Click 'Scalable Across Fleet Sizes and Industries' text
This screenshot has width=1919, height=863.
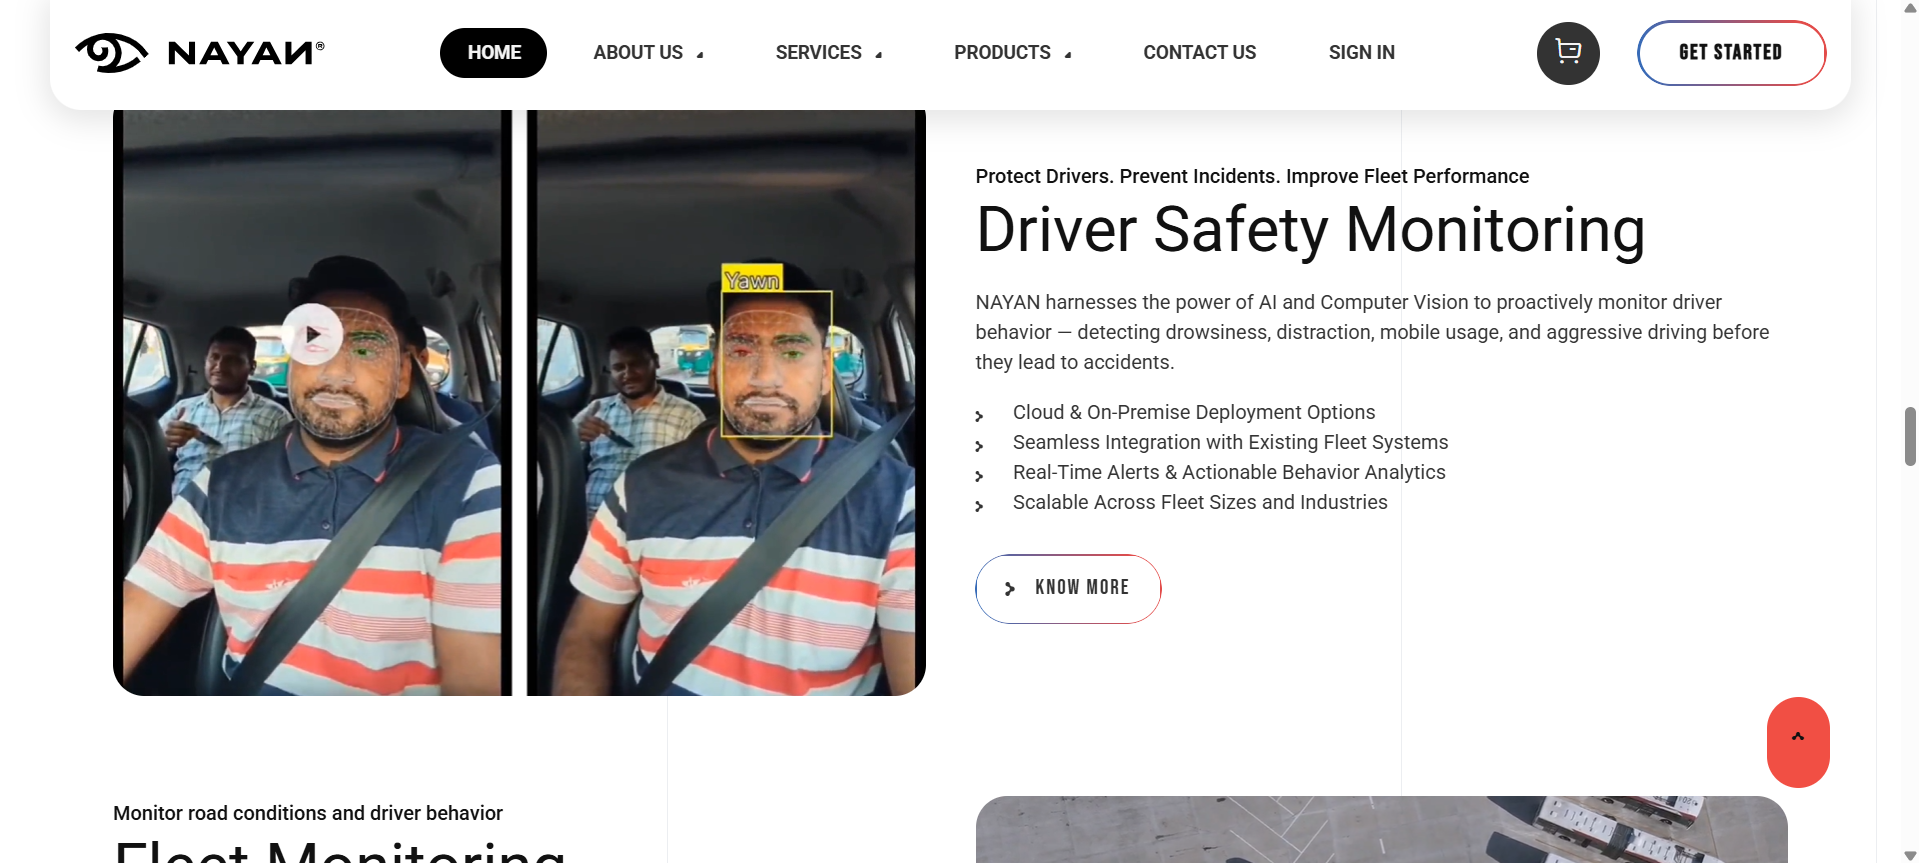(x=1200, y=502)
